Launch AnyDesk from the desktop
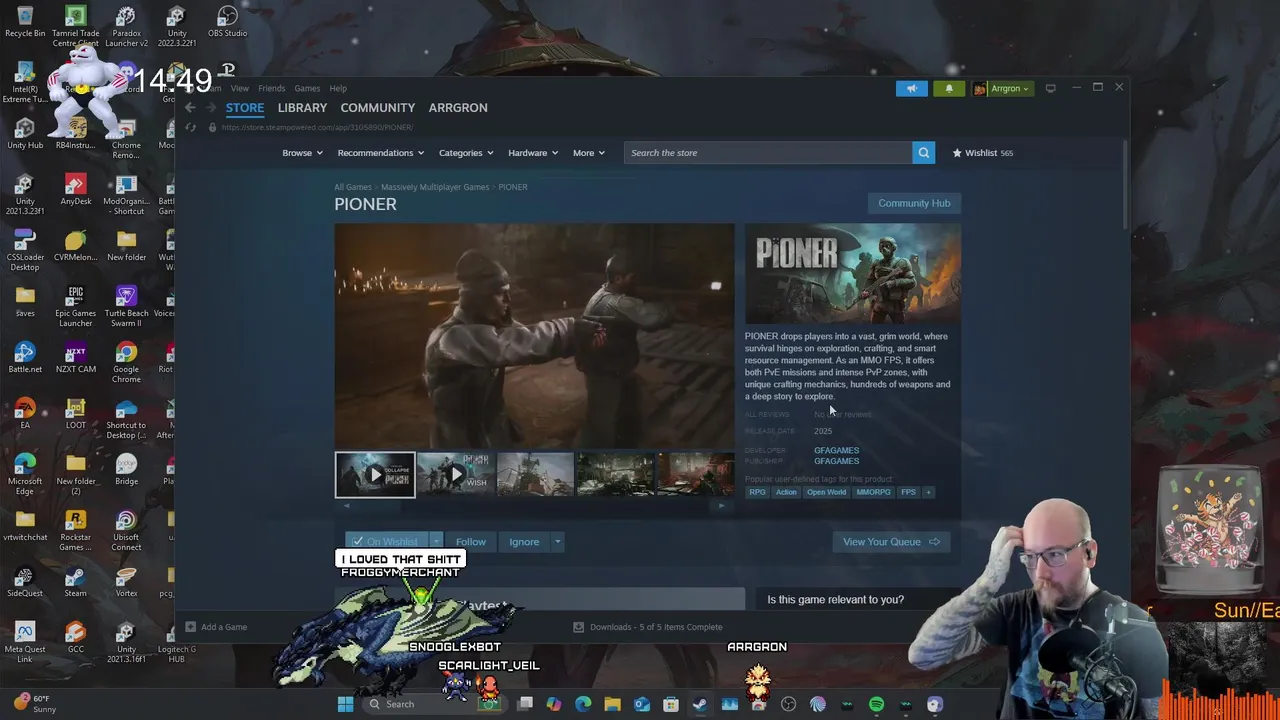Screen dimensions: 1280x720 click(x=76, y=190)
